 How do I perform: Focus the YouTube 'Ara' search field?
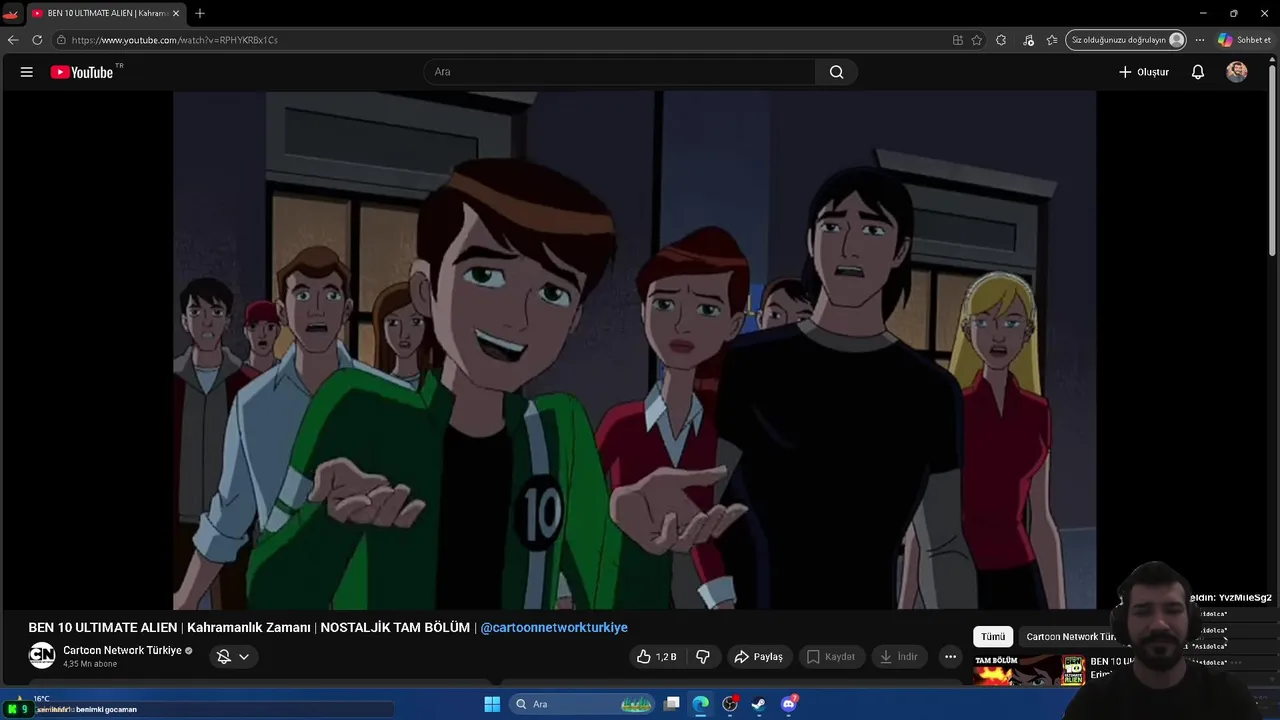[620, 72]
